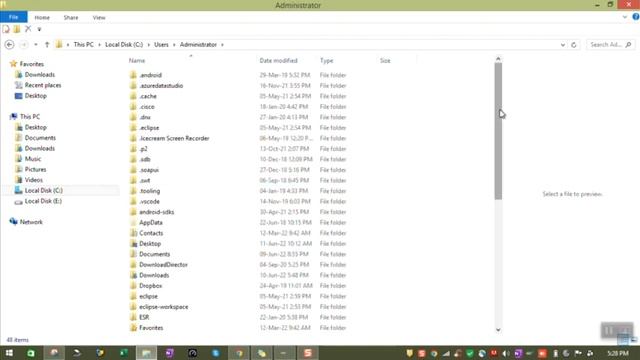Screen dimensions: 640x360
Task: Open Videos under This PC
Action: 33,180
